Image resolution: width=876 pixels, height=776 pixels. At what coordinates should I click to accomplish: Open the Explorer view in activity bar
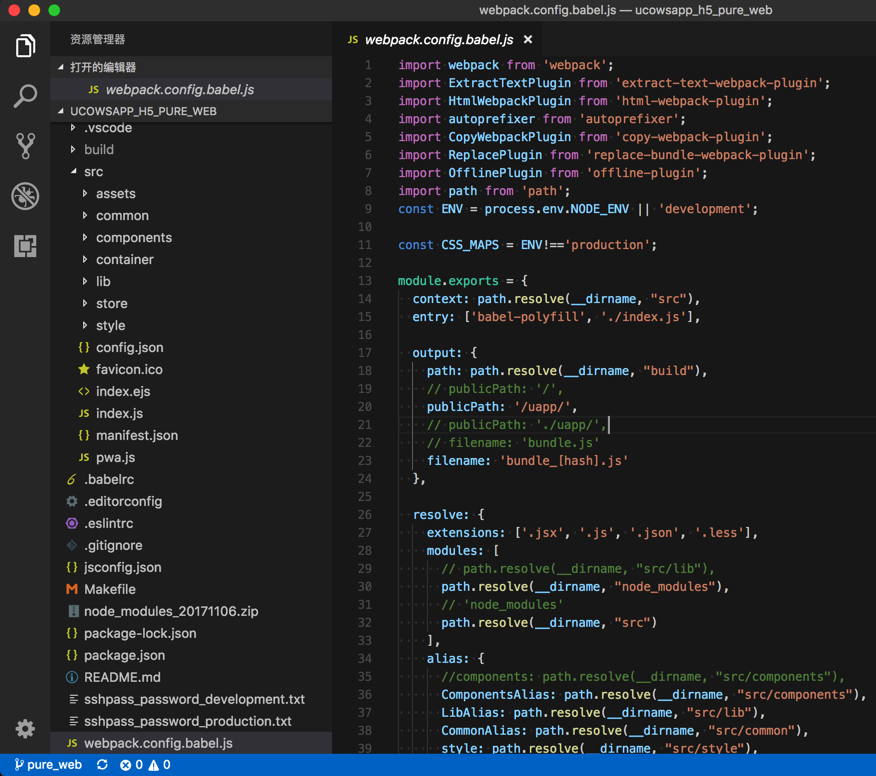coord(25,46)
